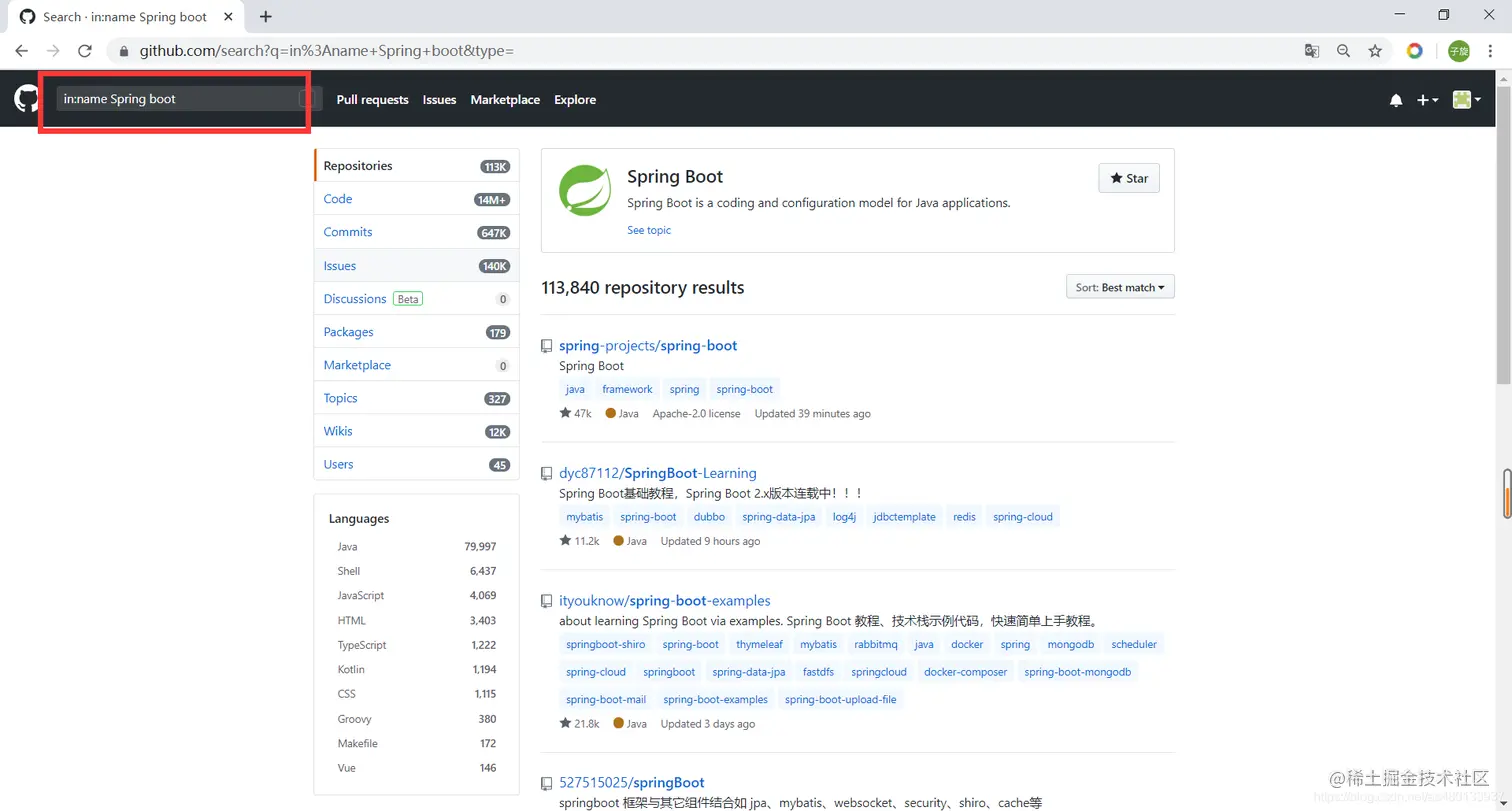1512x811 pixels.
Task: Star the Spring Boot topic
Action: click(x=1129, y=178)
